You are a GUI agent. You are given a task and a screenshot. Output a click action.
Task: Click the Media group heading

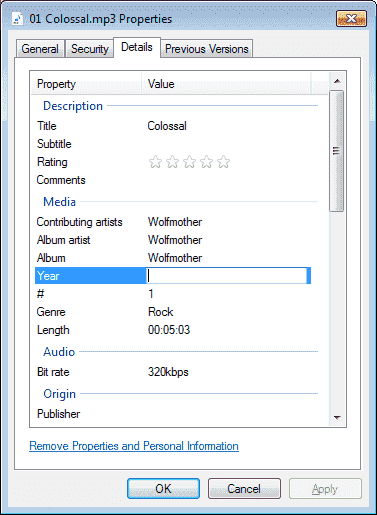(x=59, y=202)
